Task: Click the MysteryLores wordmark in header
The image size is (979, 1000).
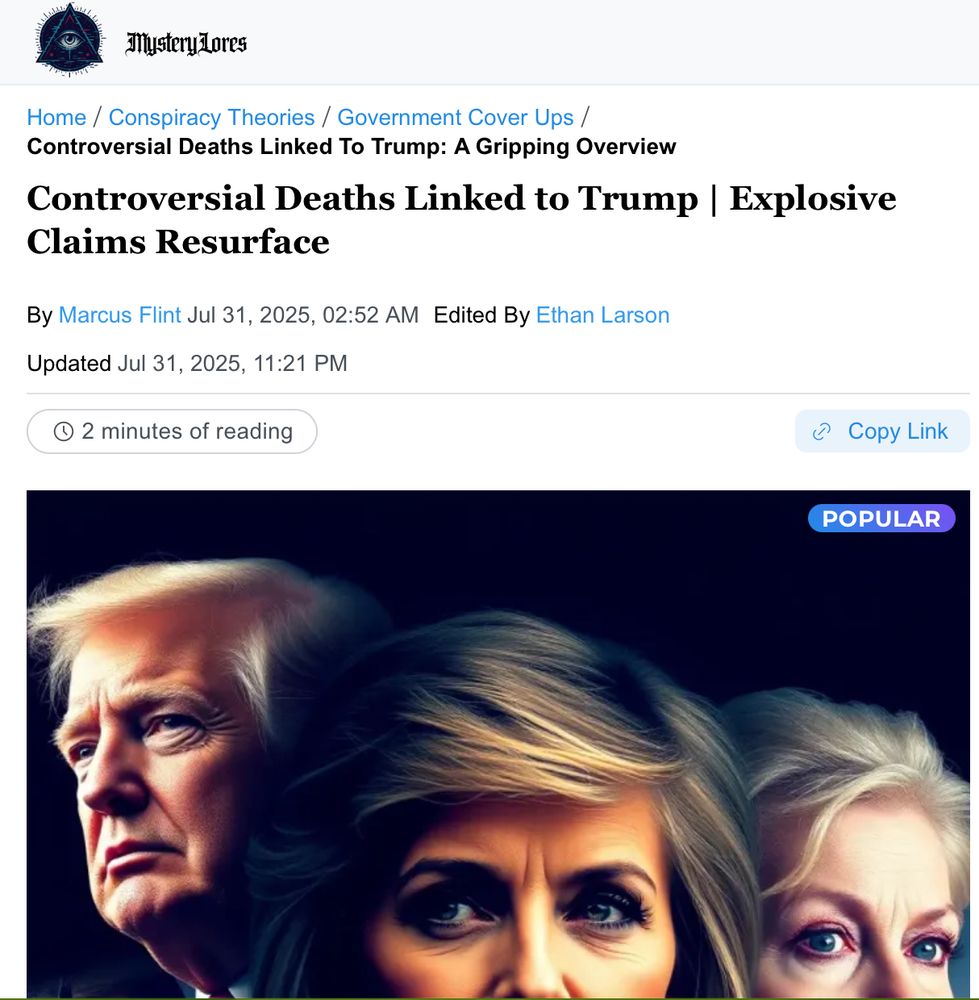Action: point(186,43)
